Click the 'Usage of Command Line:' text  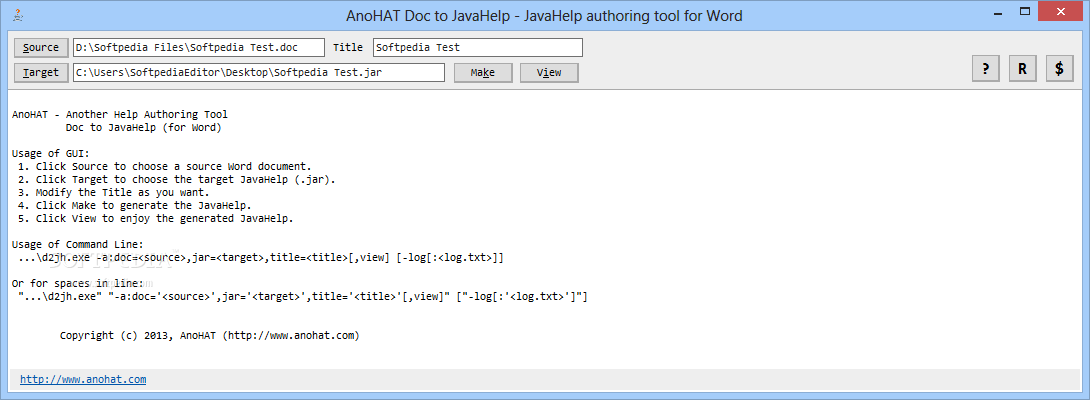click(78, 244)
